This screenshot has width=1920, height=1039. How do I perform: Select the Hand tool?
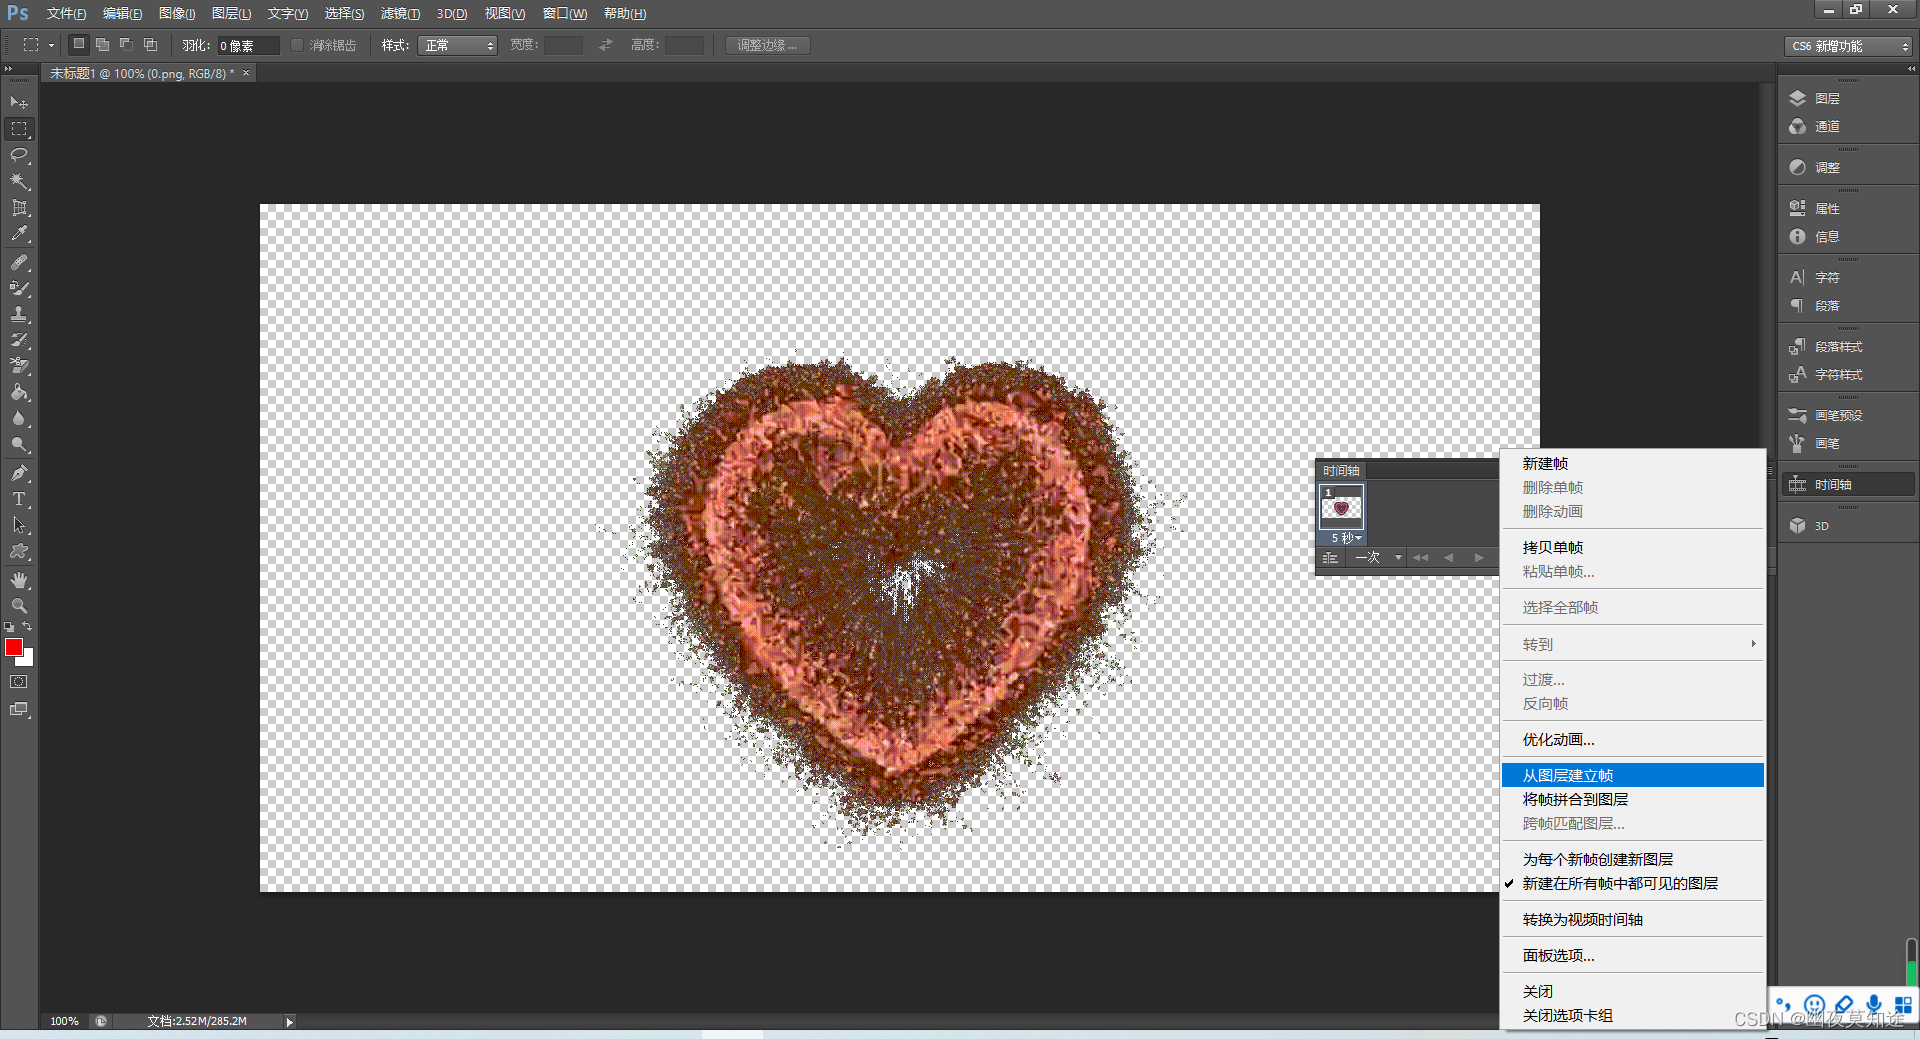click(19, 580)
